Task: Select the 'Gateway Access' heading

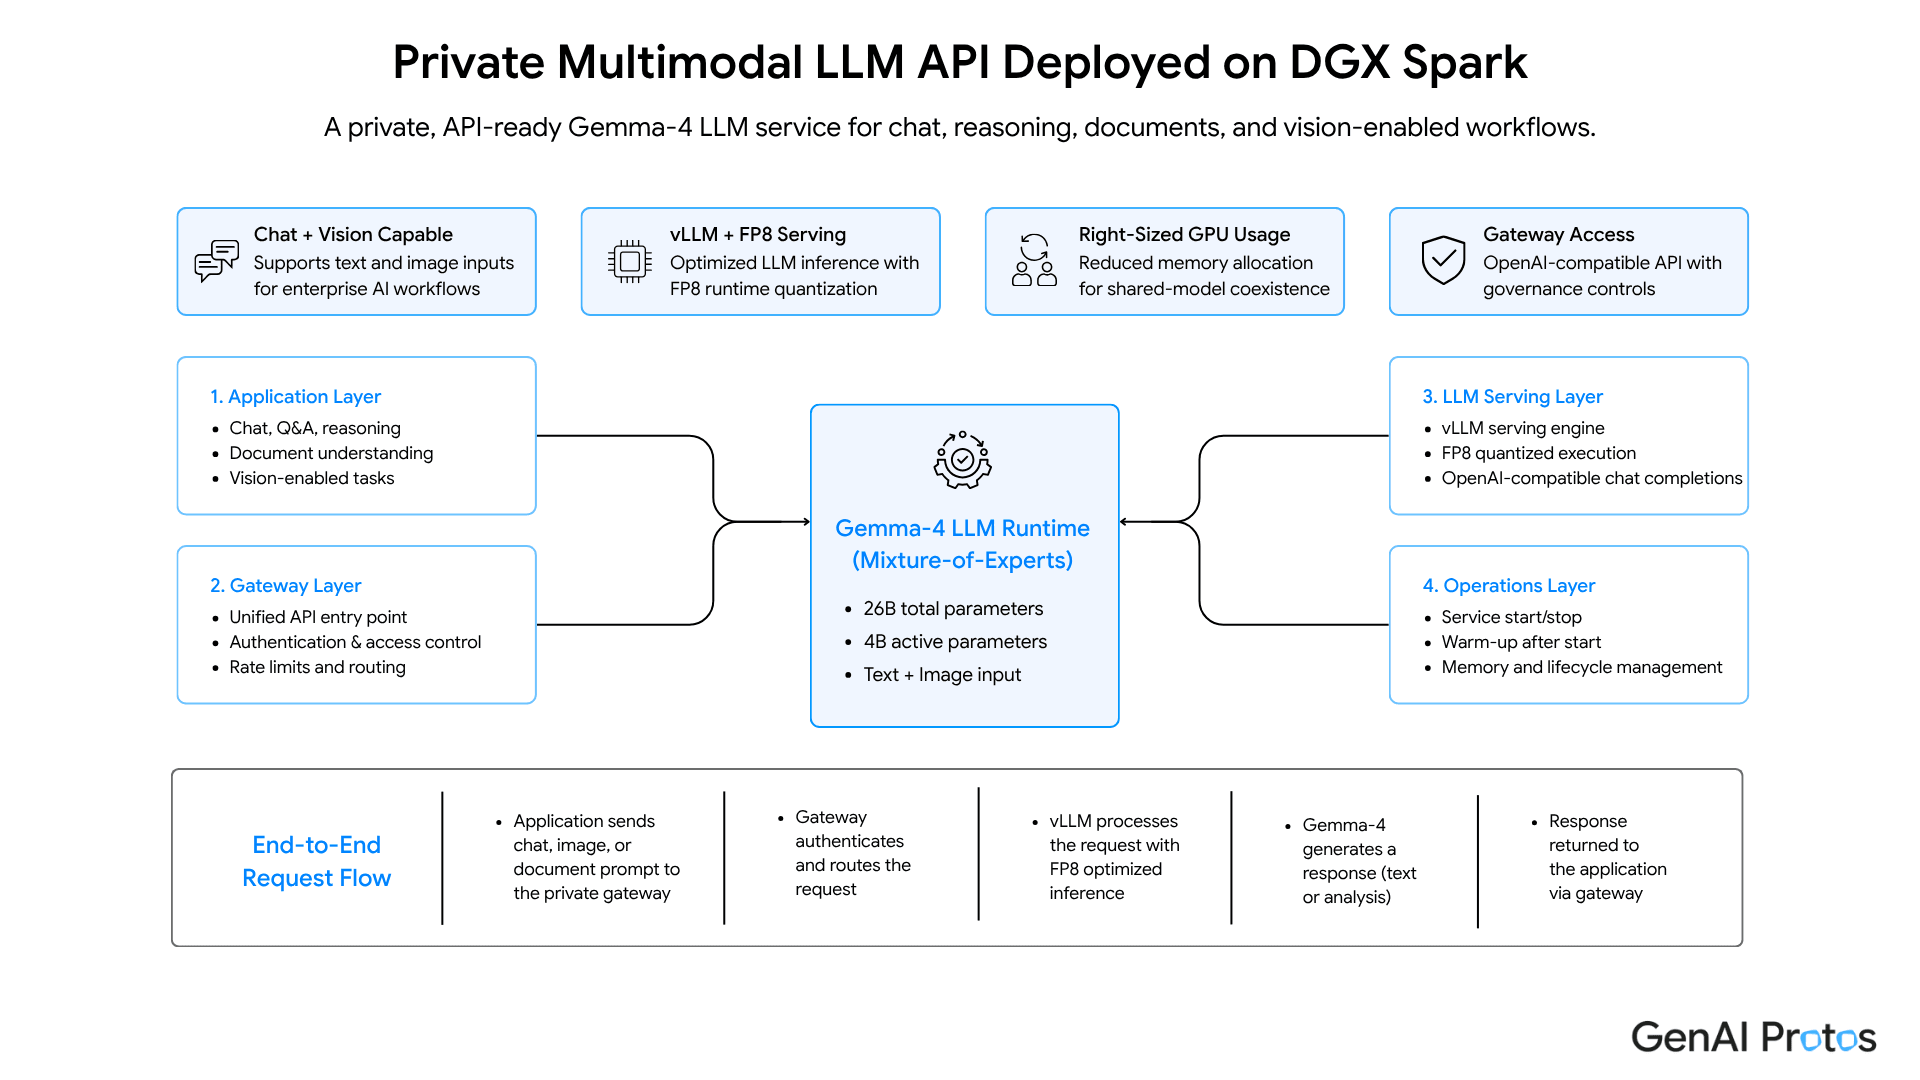Action: pos(1558,234)
